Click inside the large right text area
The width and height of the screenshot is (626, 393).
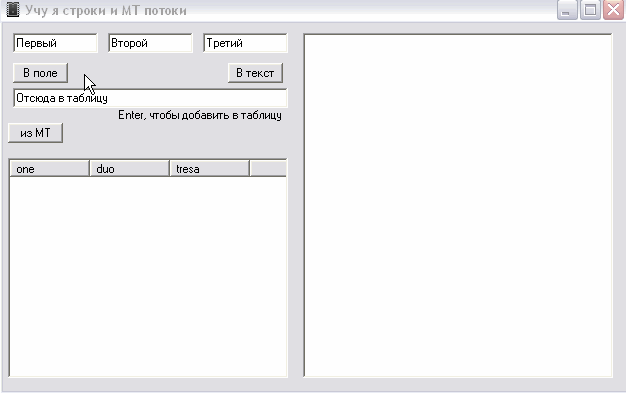(458, 205)
